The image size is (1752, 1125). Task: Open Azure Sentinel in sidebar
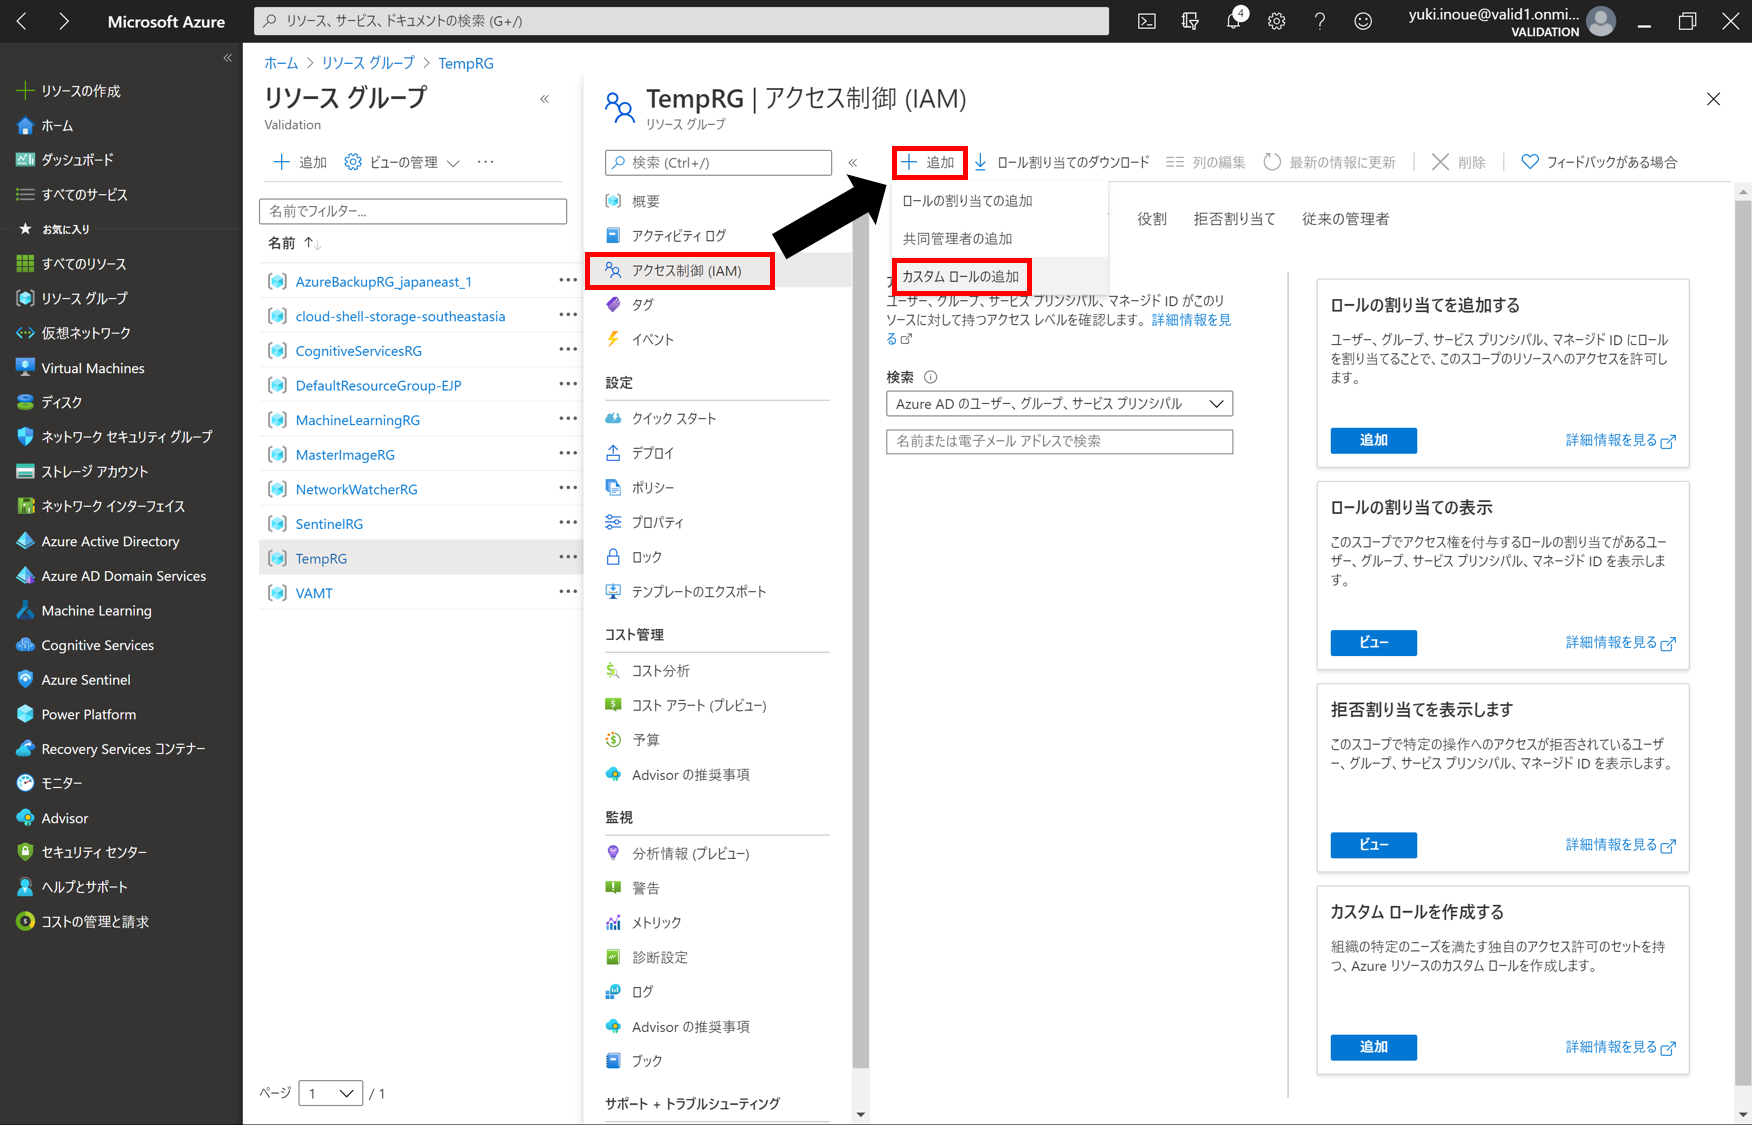tap(86, 680)
